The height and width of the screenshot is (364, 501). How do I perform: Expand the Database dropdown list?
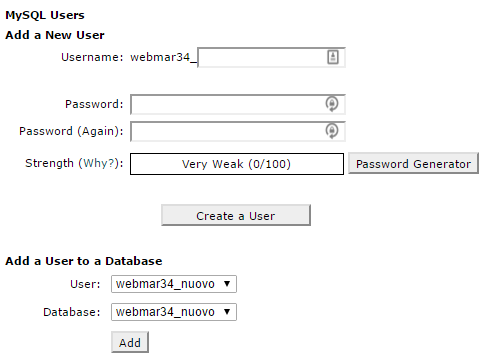174,312
